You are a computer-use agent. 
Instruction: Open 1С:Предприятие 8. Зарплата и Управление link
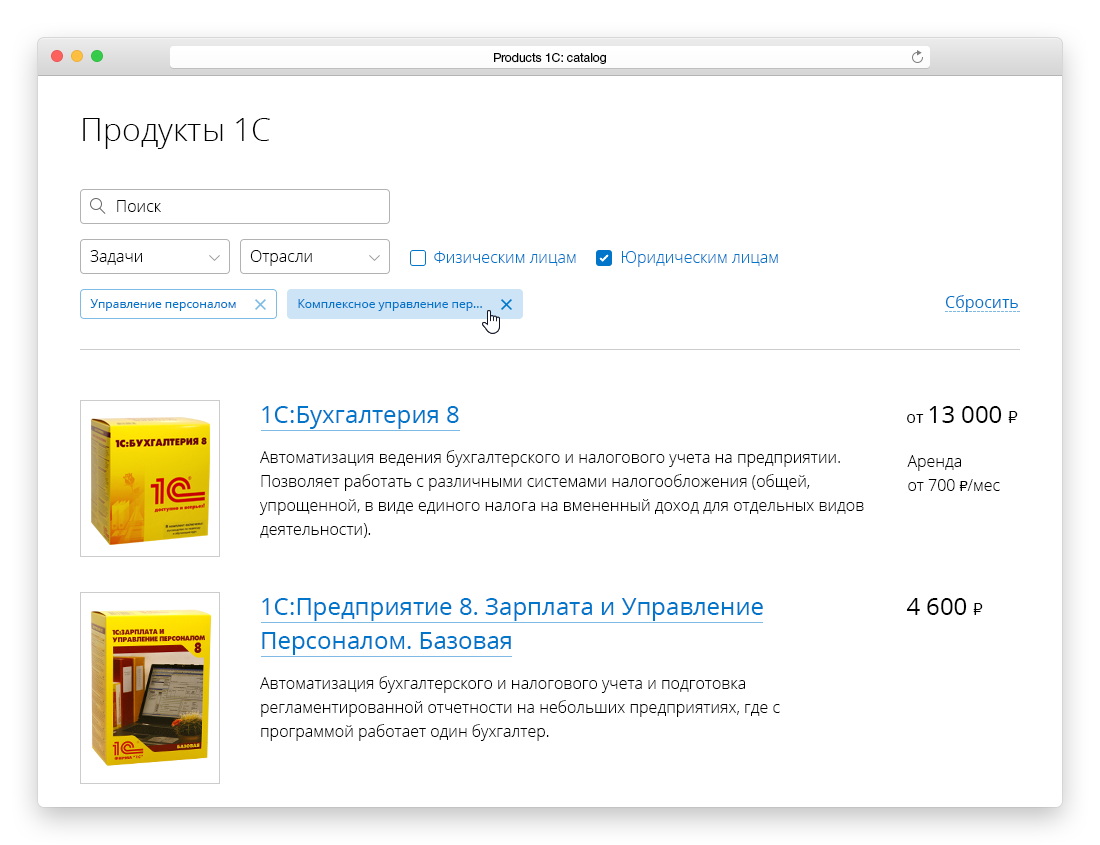pyautogui.click(x=511, y=608)
